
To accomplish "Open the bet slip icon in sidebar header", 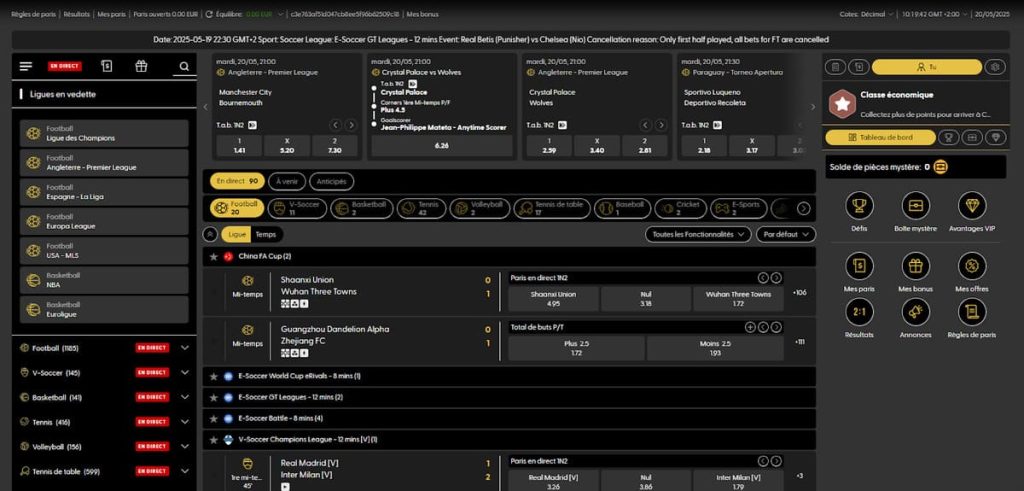I will [x=107, y=66].
